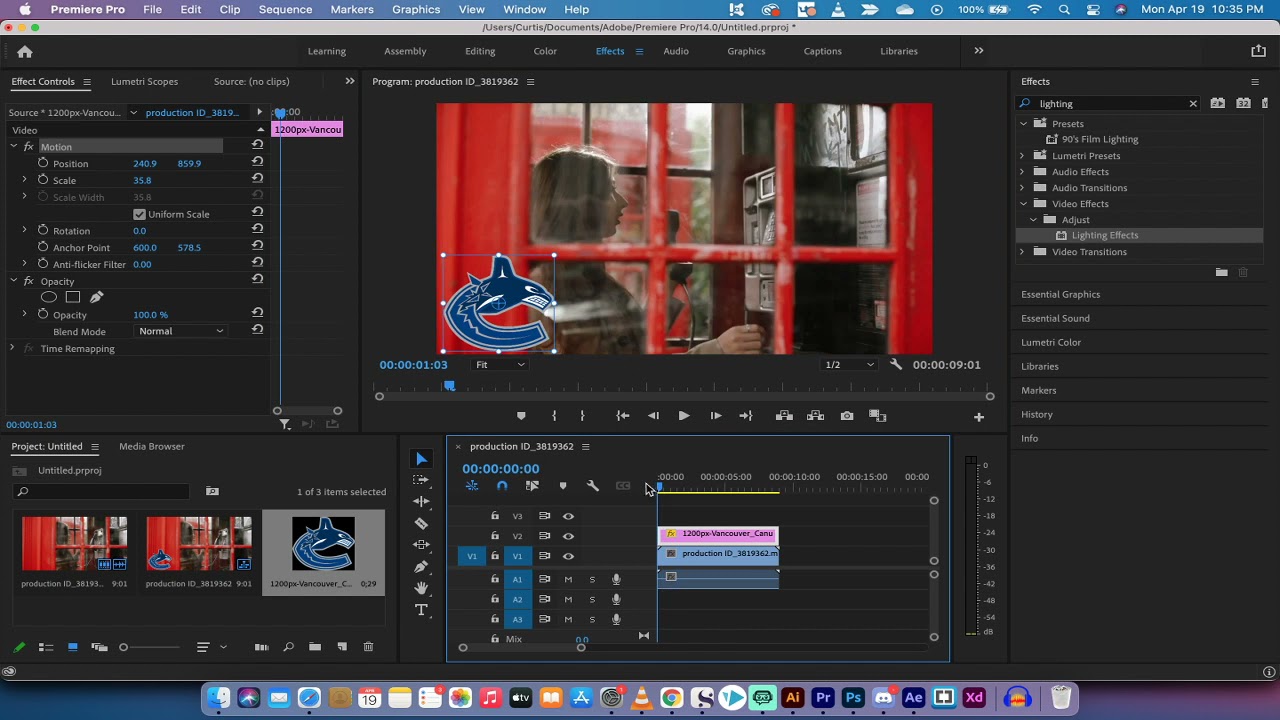This screenshot has height=720, width=1280.
Task: Open the Lumetri Scopes tab
Action: click(144, 82)
